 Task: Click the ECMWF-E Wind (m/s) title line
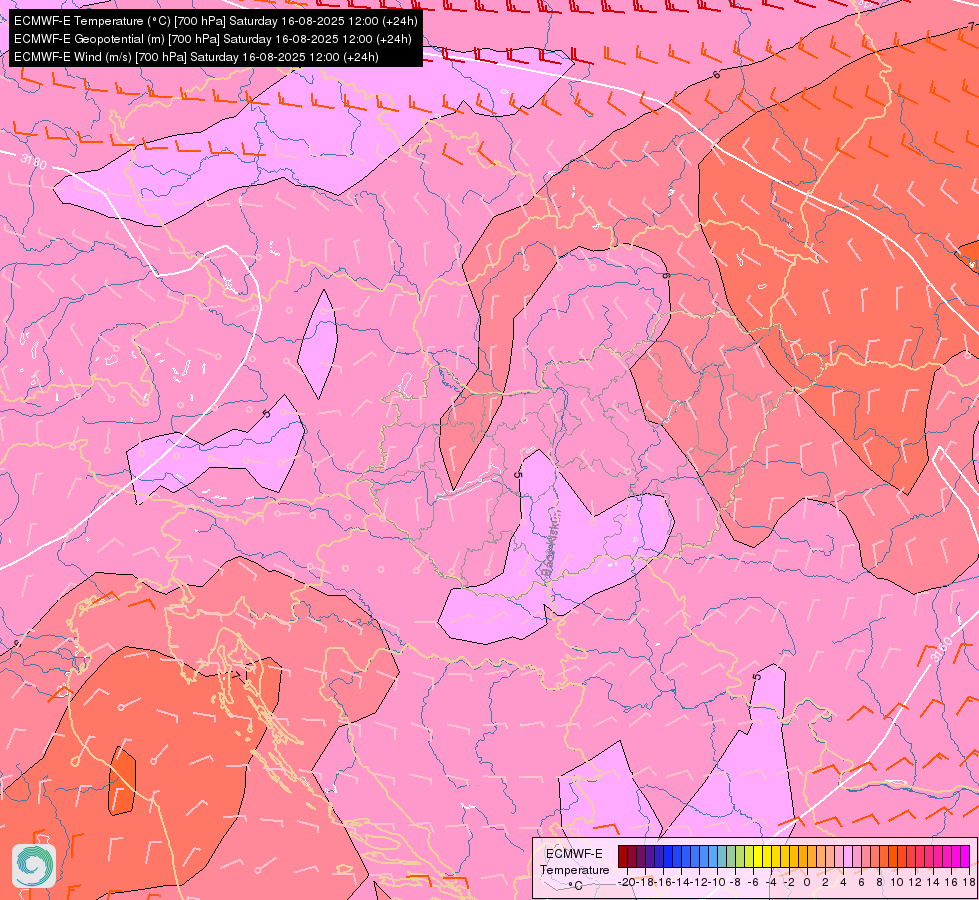[196, 57]
